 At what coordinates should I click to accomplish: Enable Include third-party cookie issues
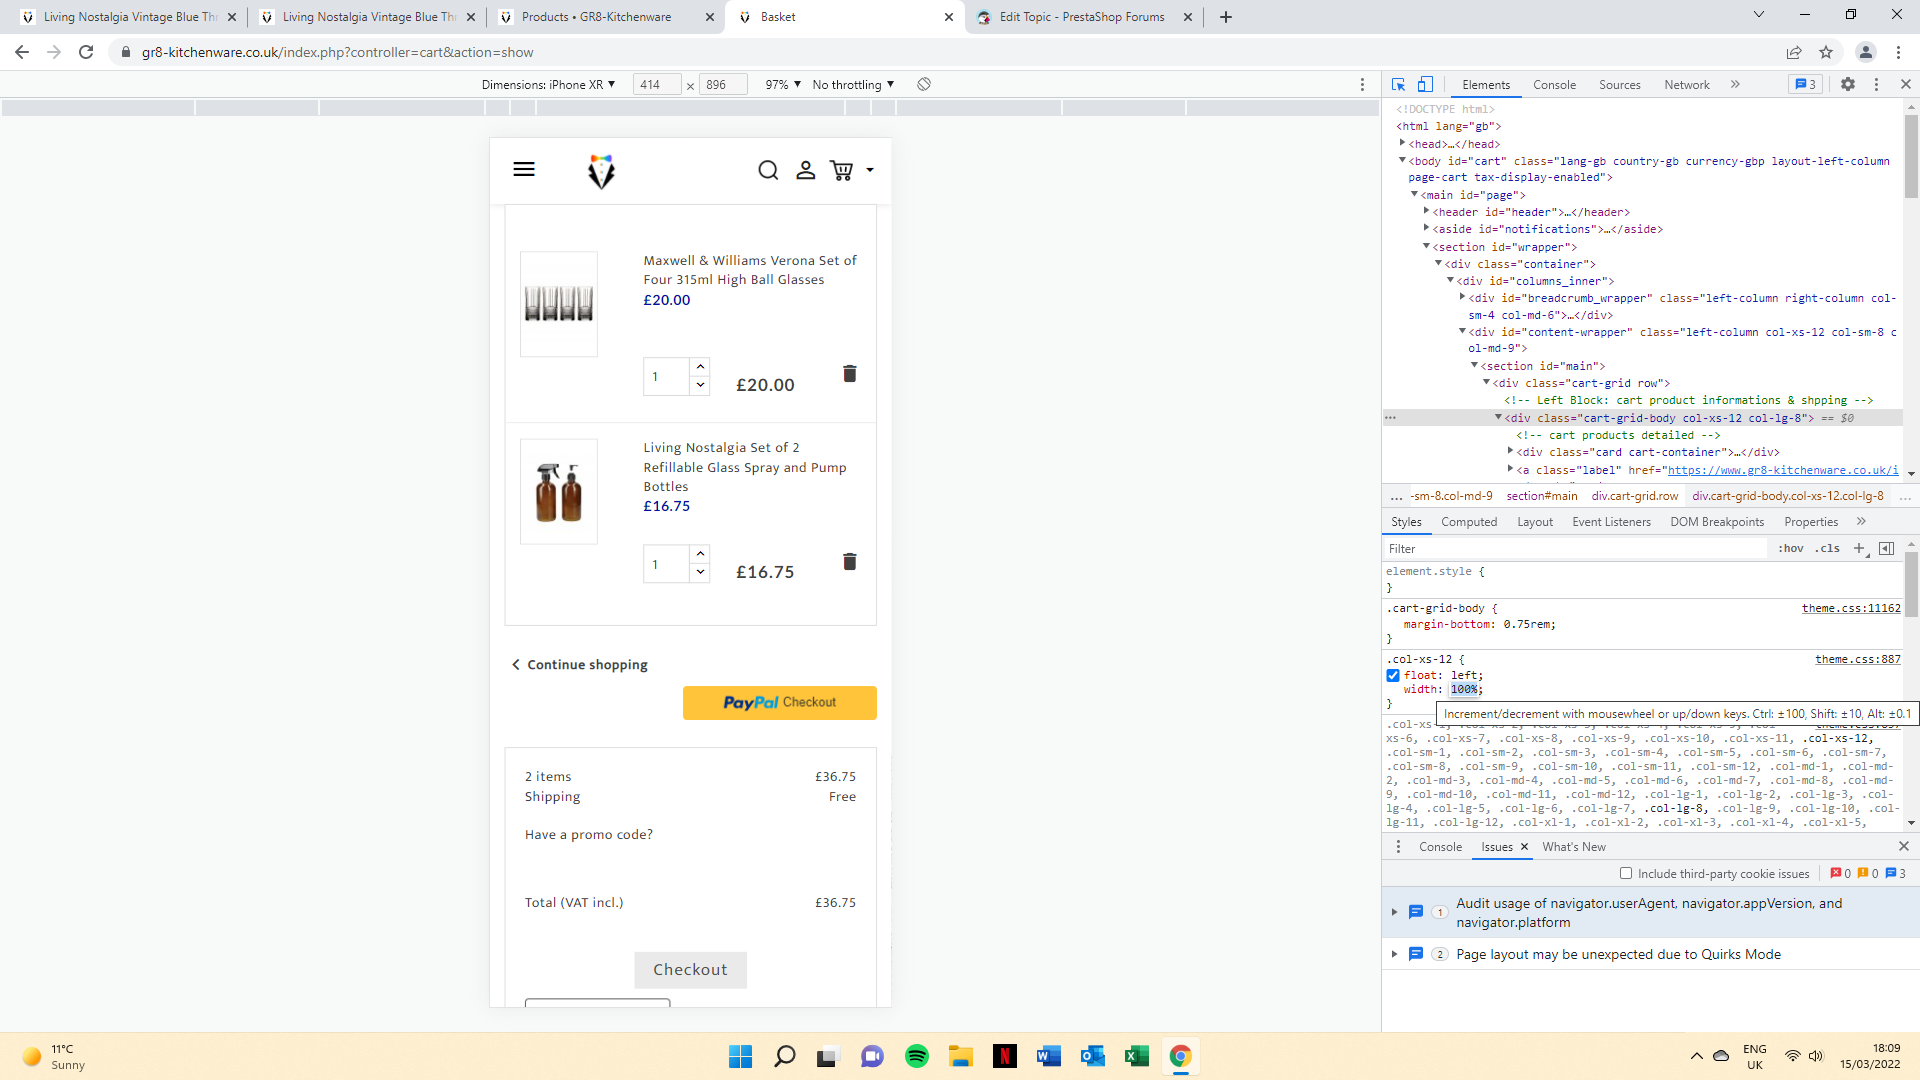1626,873
